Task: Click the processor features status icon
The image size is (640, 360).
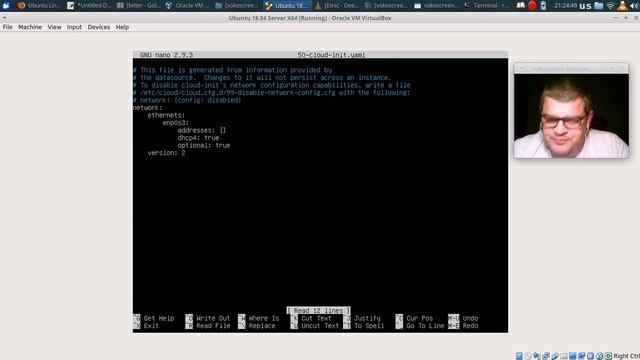Action: click(591, 356)
